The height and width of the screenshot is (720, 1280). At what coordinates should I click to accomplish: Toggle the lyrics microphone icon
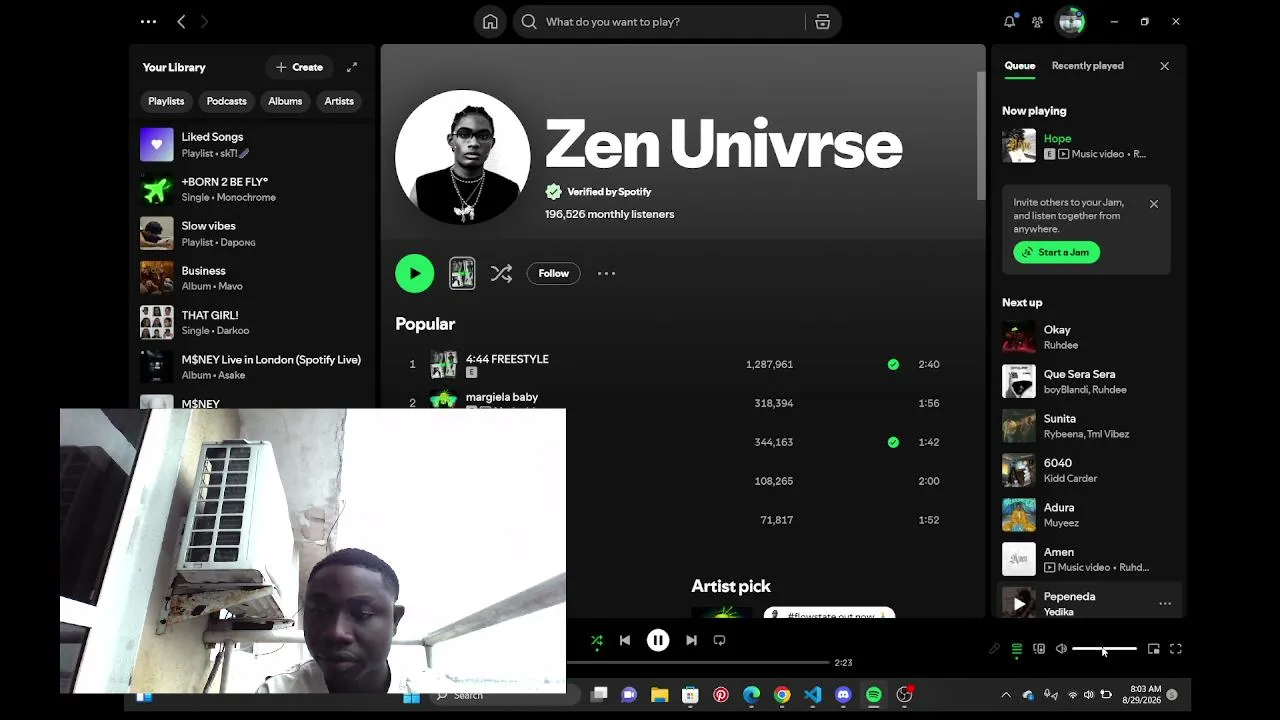coord(994,649)
